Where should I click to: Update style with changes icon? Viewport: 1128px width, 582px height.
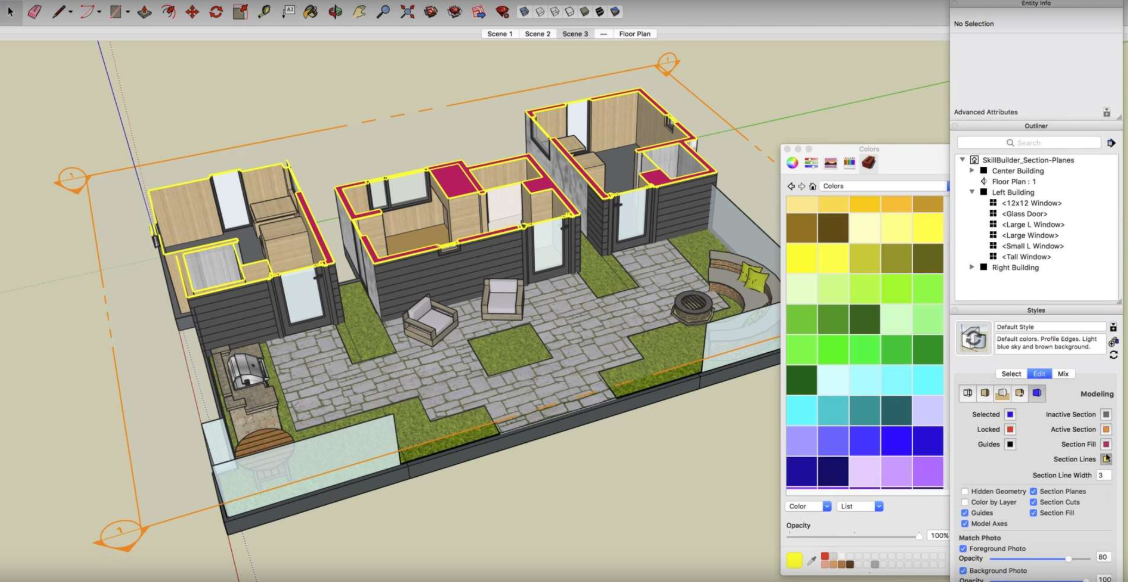coord(1114,355)
